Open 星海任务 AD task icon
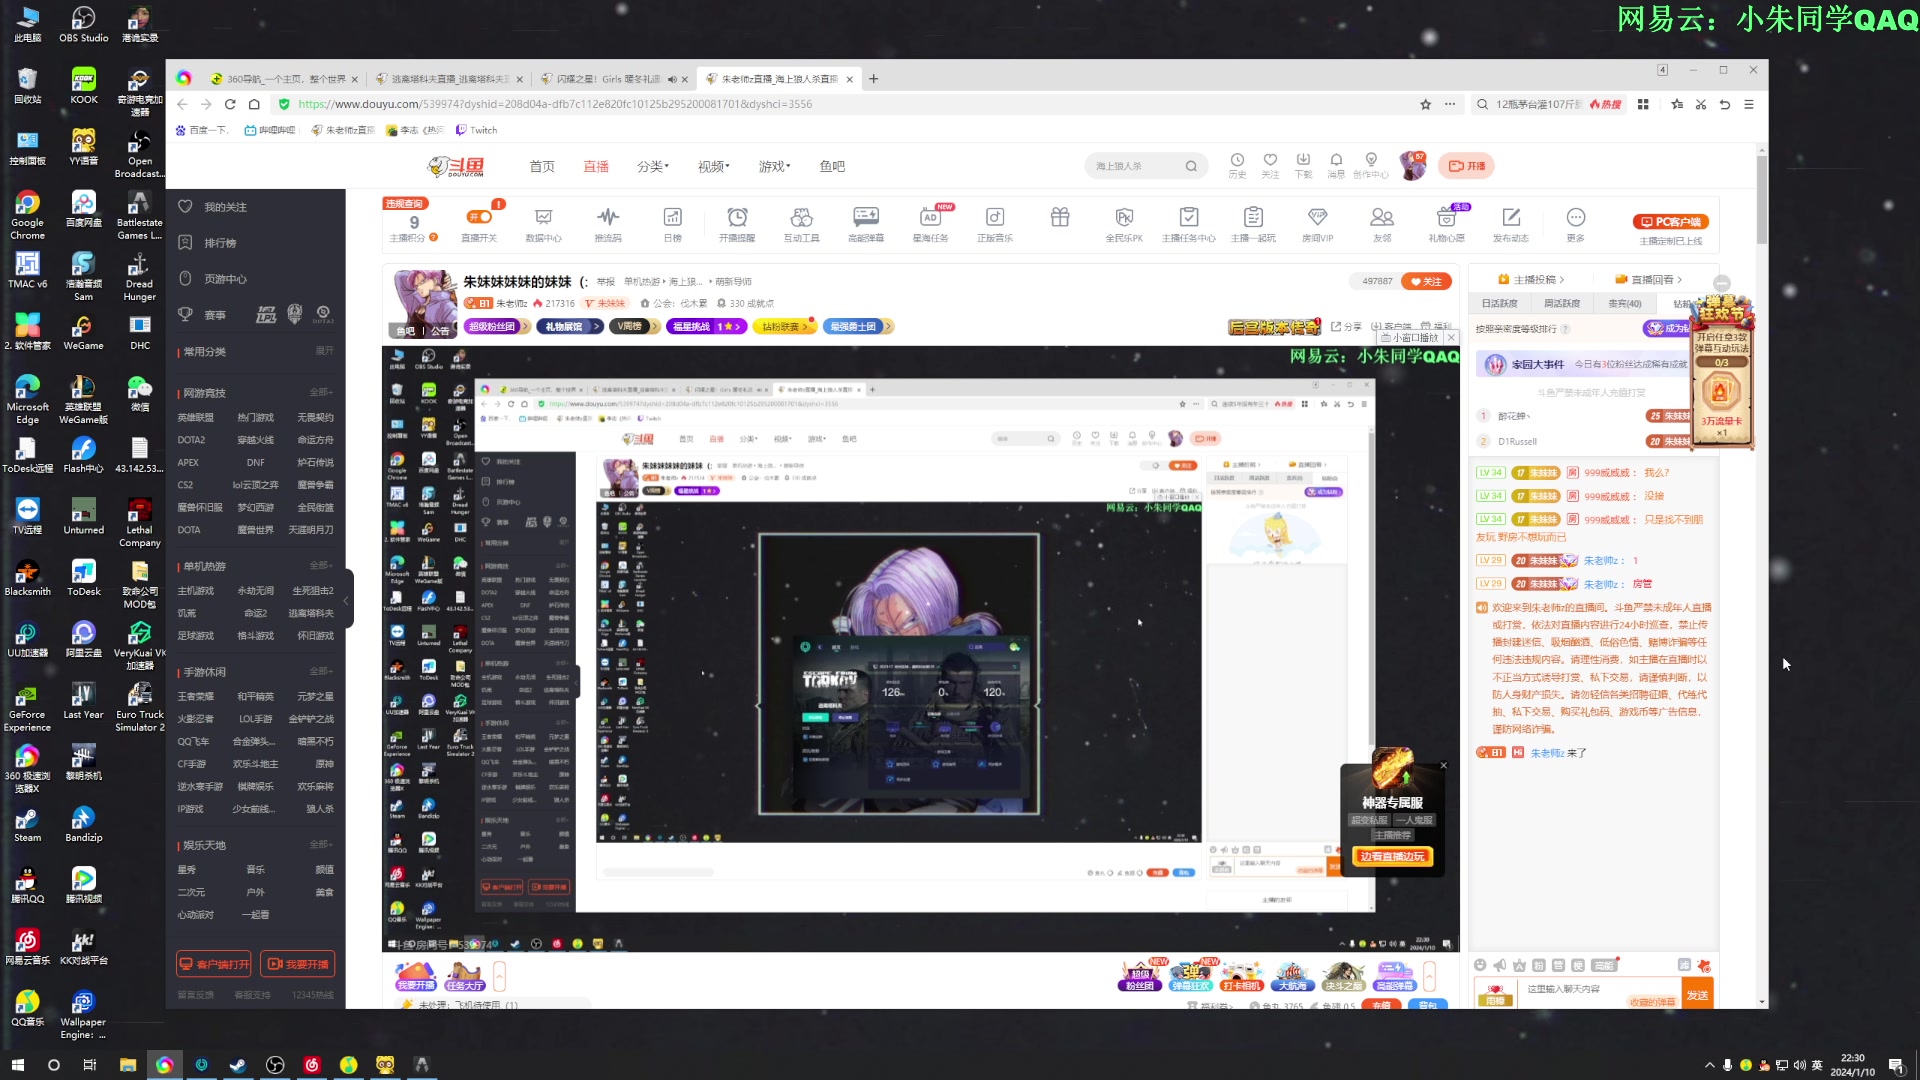Viewport: 1920px width, 1080px height. tap(930, 217)
